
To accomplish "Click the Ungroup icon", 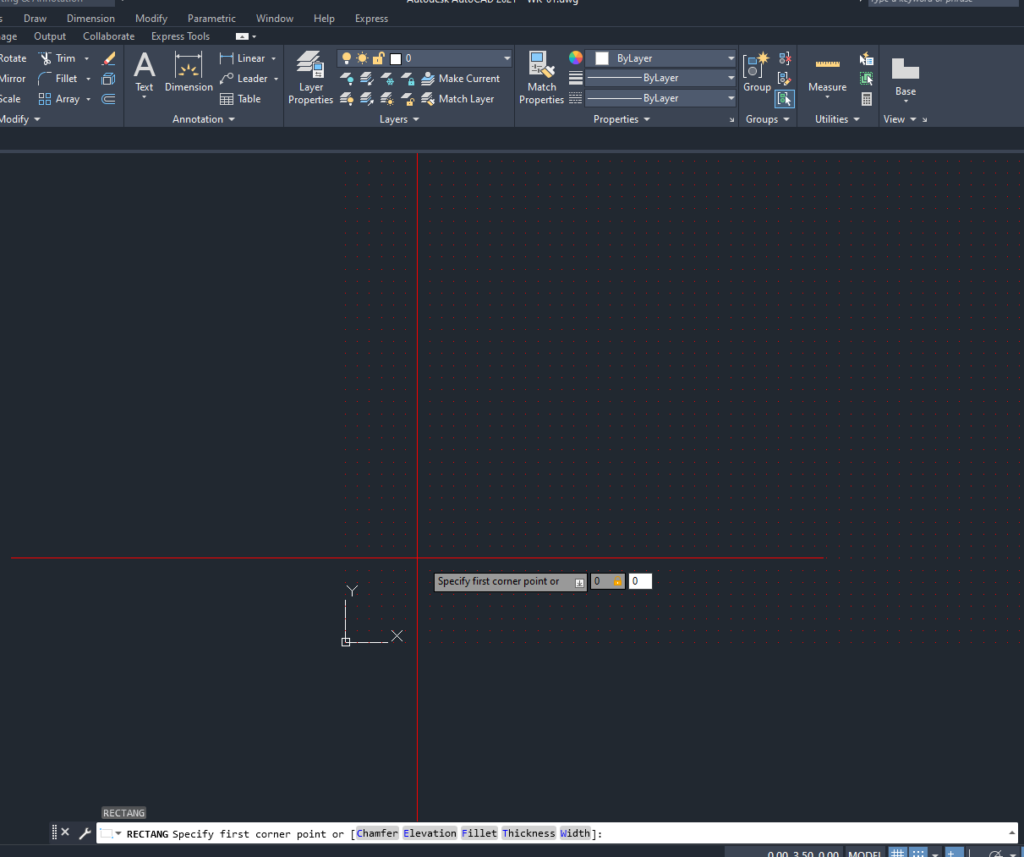I will pyautogui.click(x=784, y=58).
